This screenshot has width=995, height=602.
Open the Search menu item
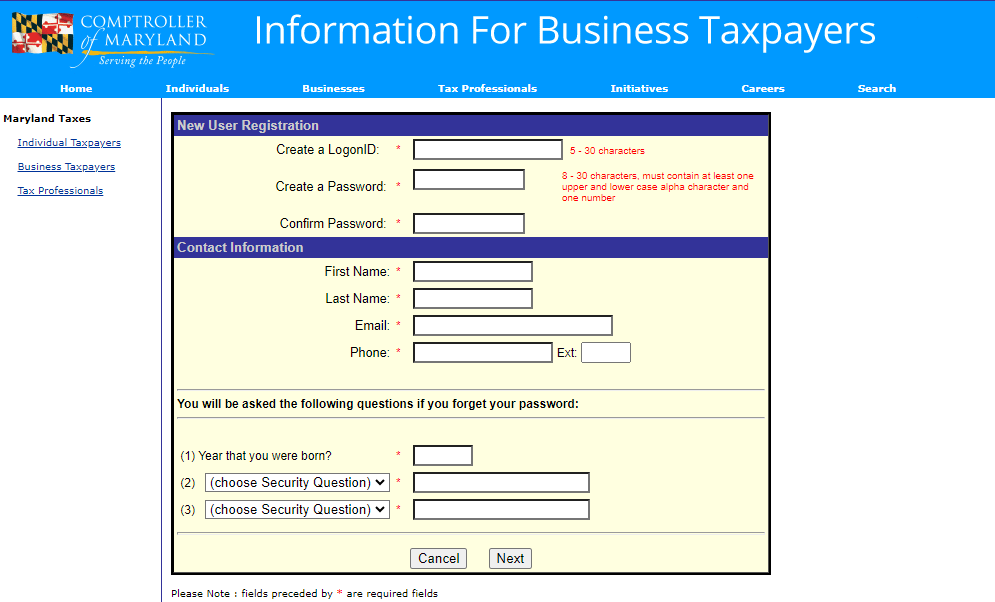point(877,88)
